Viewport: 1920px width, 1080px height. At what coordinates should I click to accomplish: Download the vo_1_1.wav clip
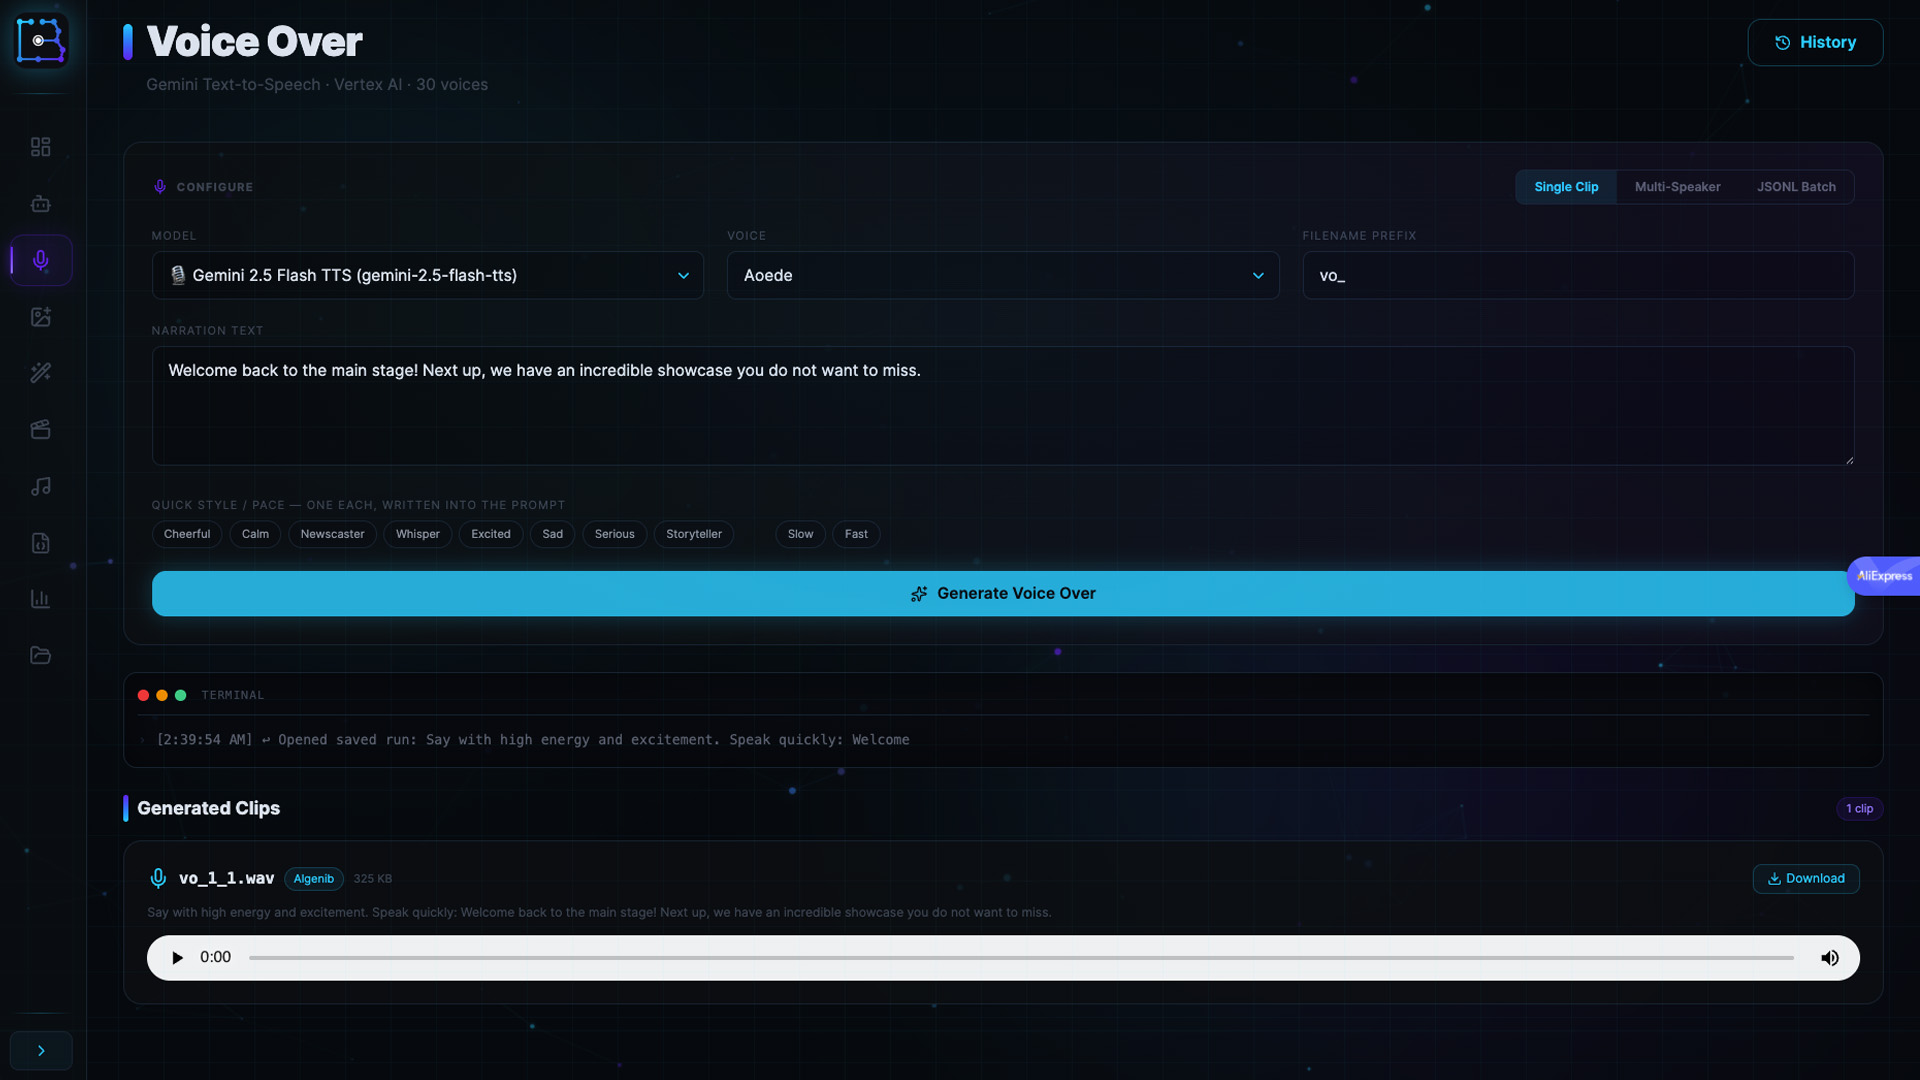pos(1806,879)
